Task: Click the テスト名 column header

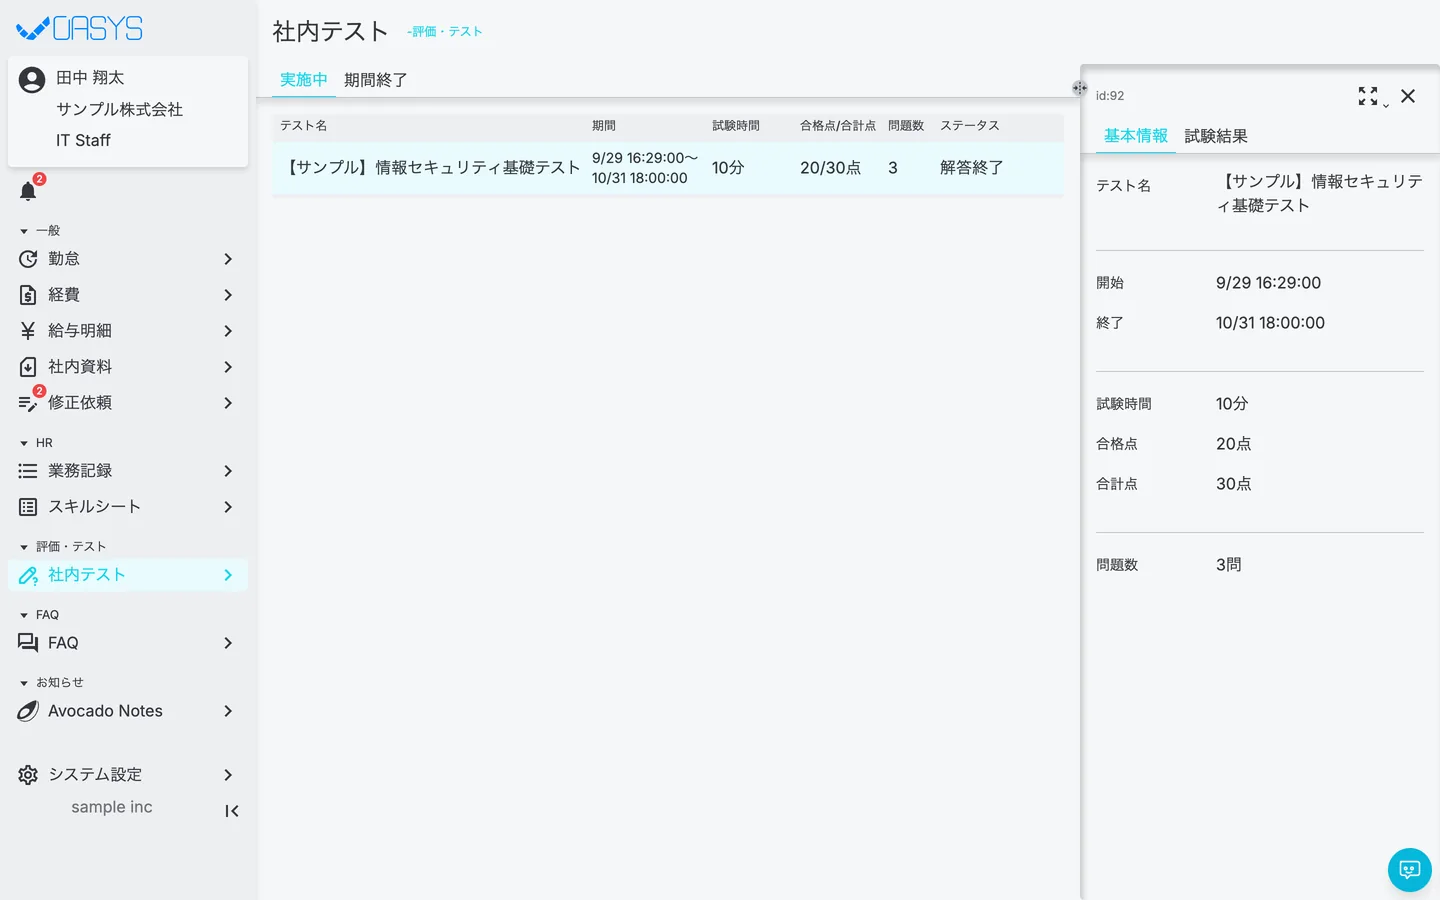Action: point(304,126)
